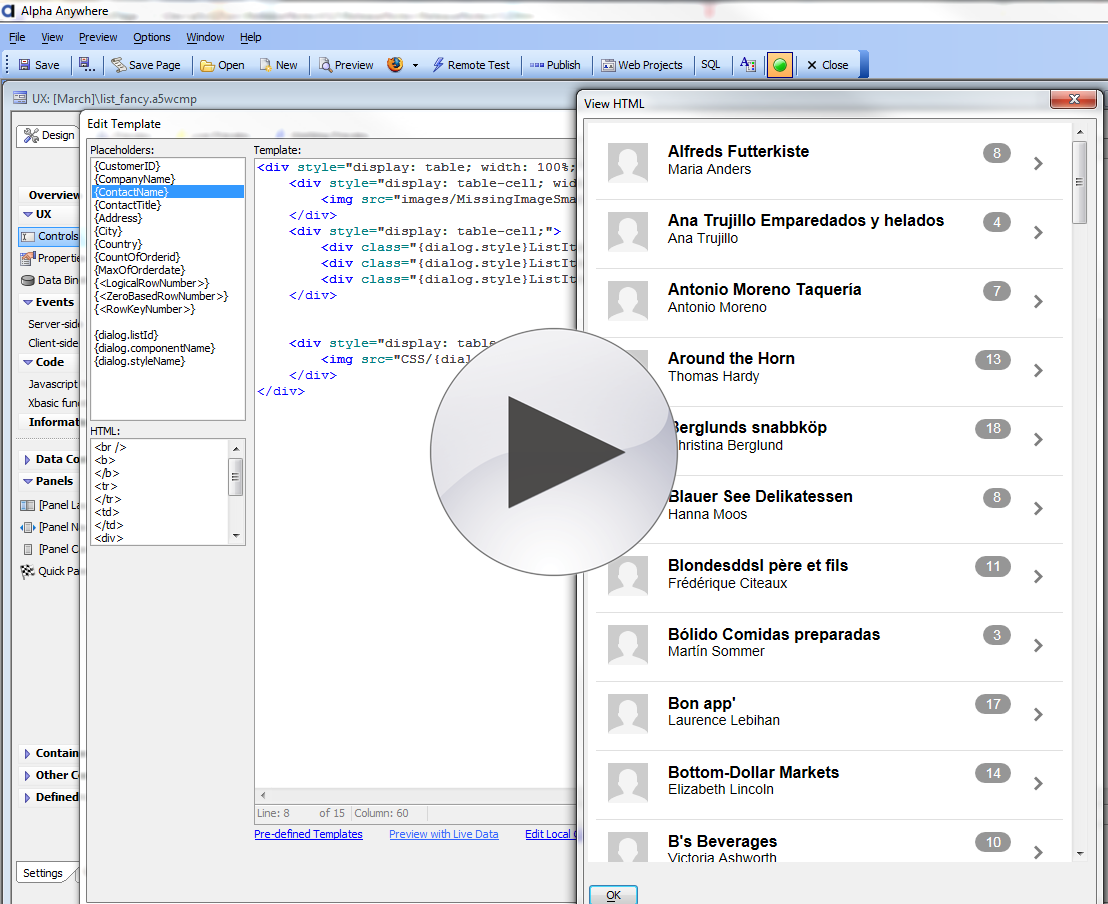Viewport: 1108px width, 904px height.
Task: Collapse the Code section
Action: [28, 362]
